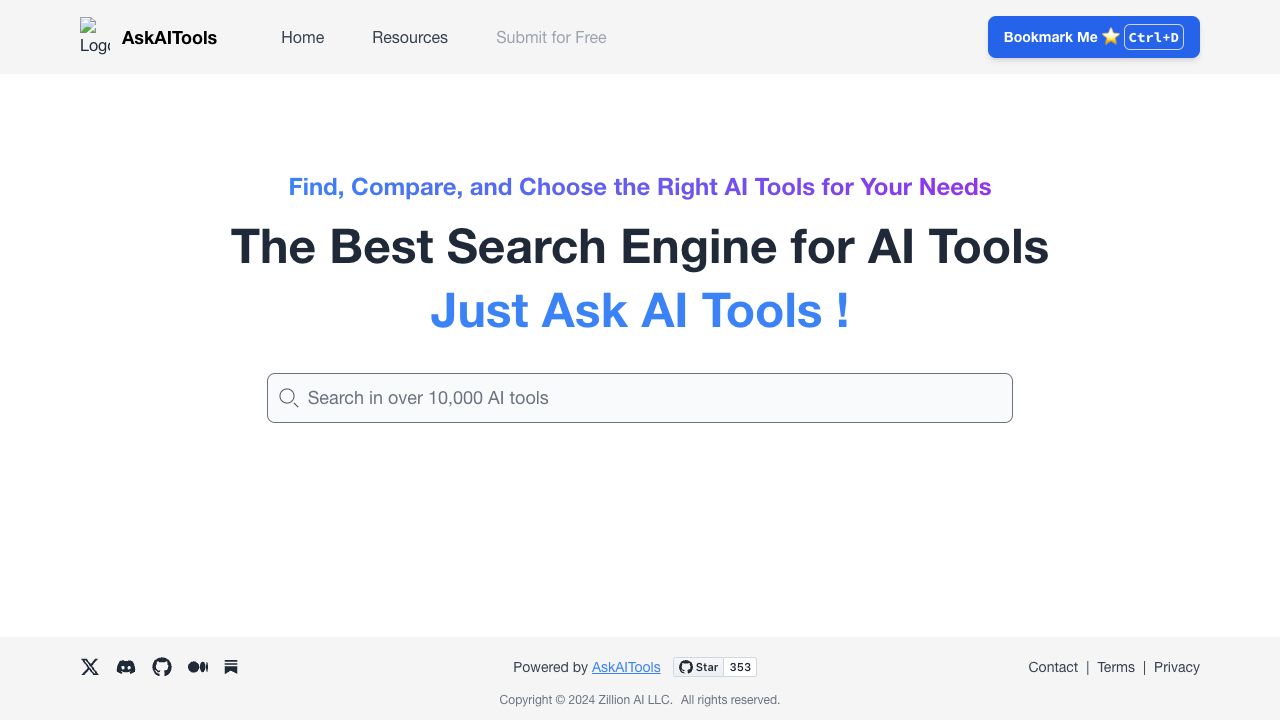Open the Resources nav item
This screenshot has height=720, width=1280.
[x=410, y=37]
